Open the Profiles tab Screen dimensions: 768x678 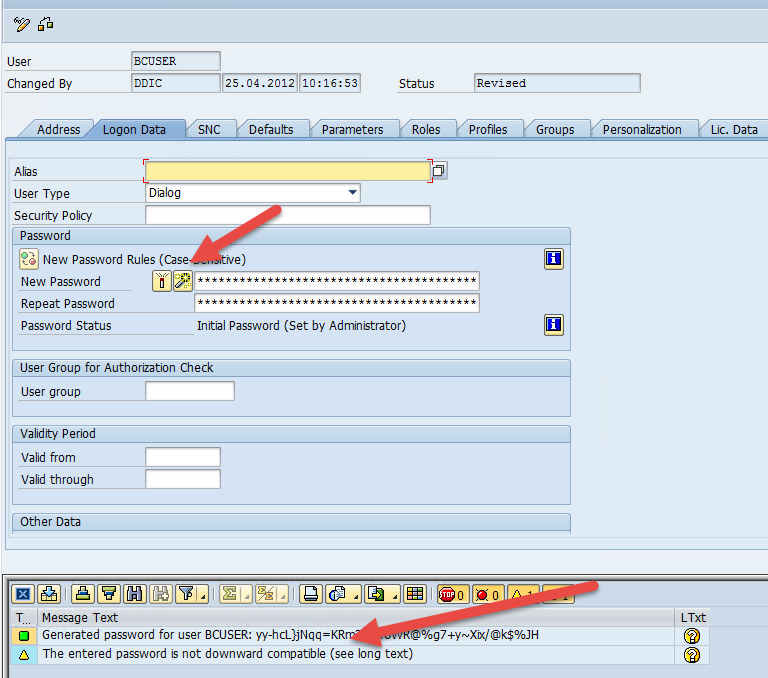(487, 129)
